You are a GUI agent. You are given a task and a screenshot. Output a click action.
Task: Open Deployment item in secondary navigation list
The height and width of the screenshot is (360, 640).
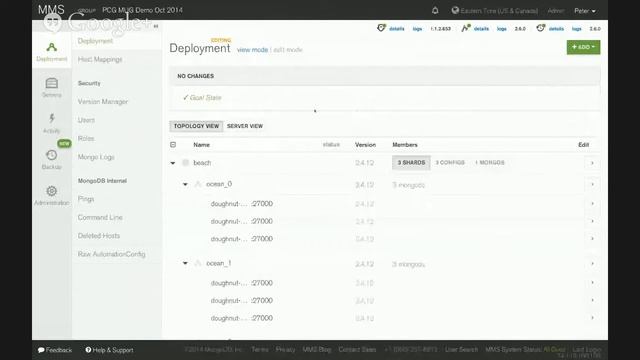click(x=95, y=41)
